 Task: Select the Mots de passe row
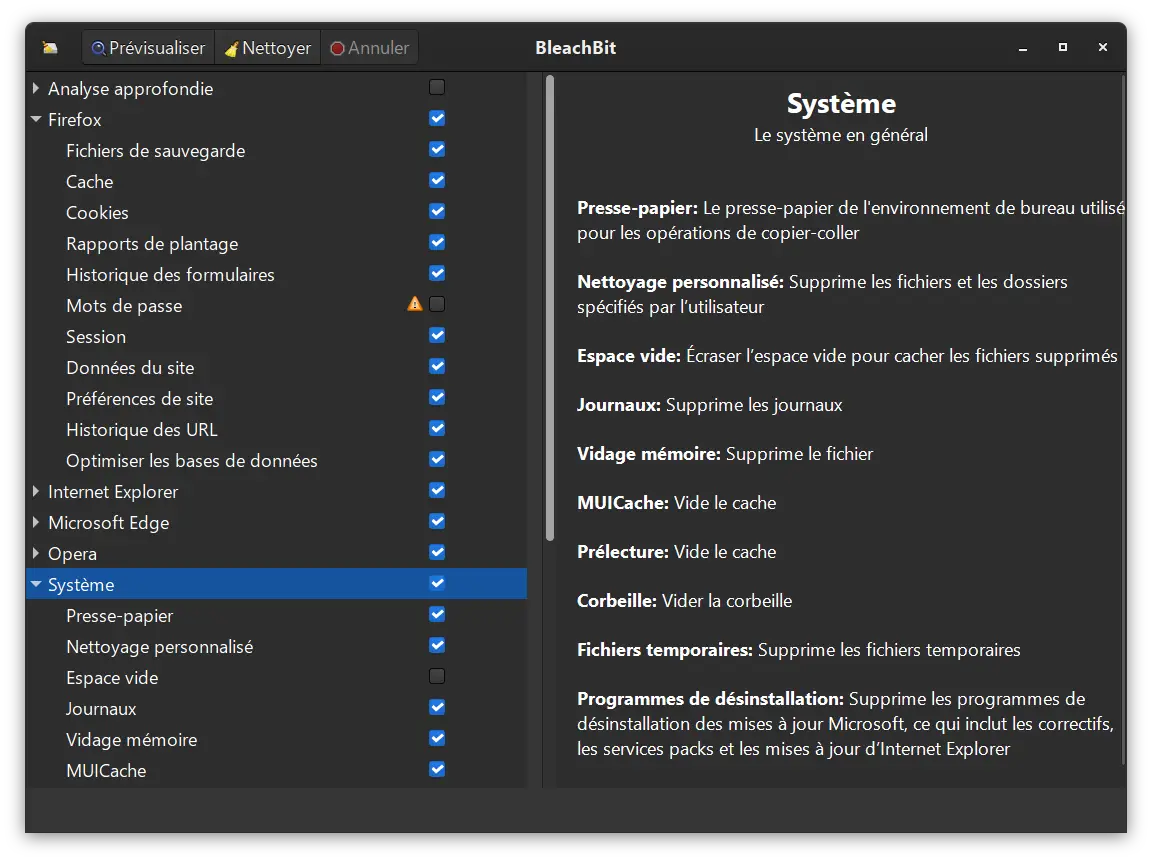click(x=276, y=306)
